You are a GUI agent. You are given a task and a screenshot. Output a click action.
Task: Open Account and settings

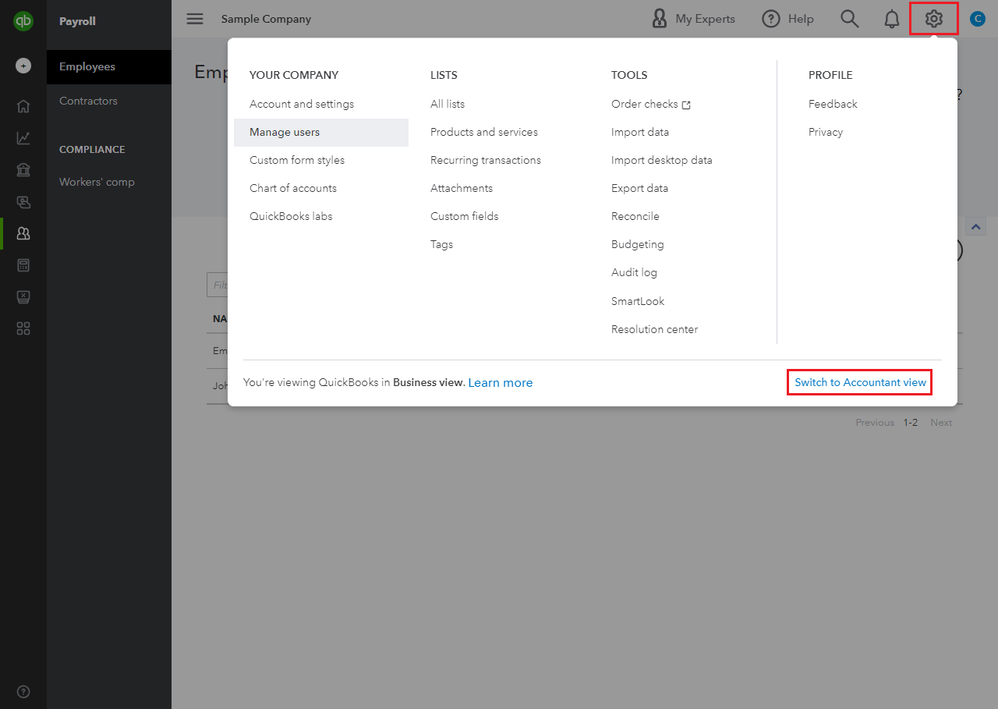(302, 104)
